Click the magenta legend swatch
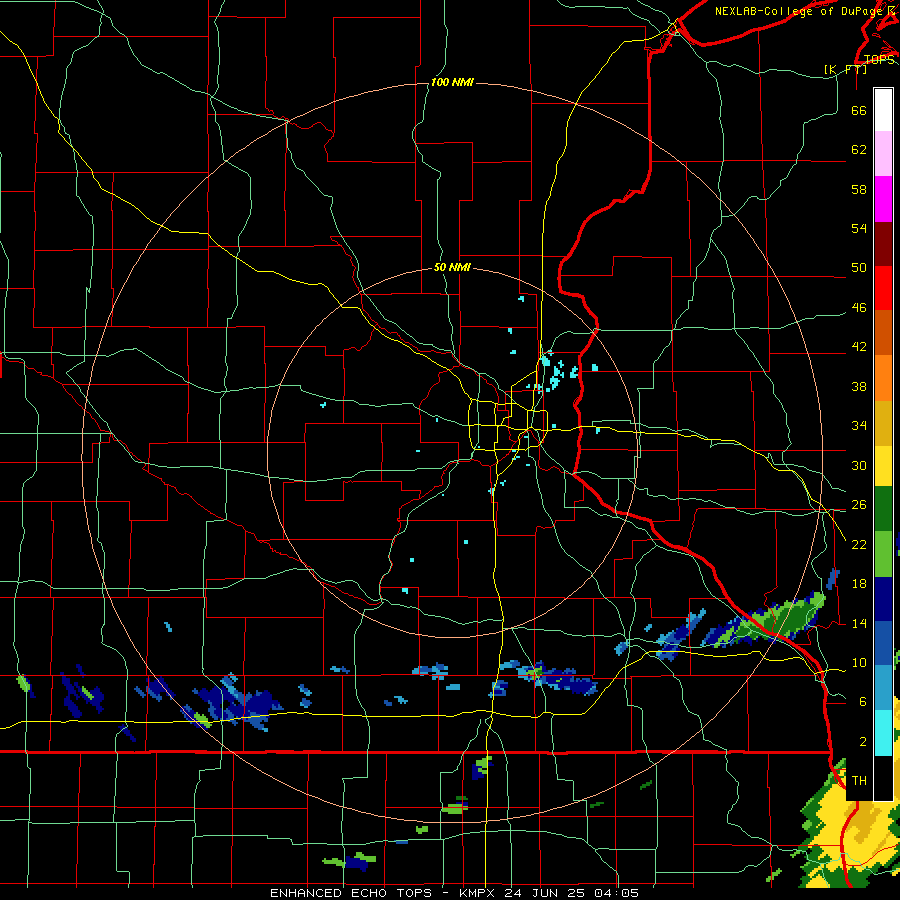900x900 pixels. click(x=883, y=199)
